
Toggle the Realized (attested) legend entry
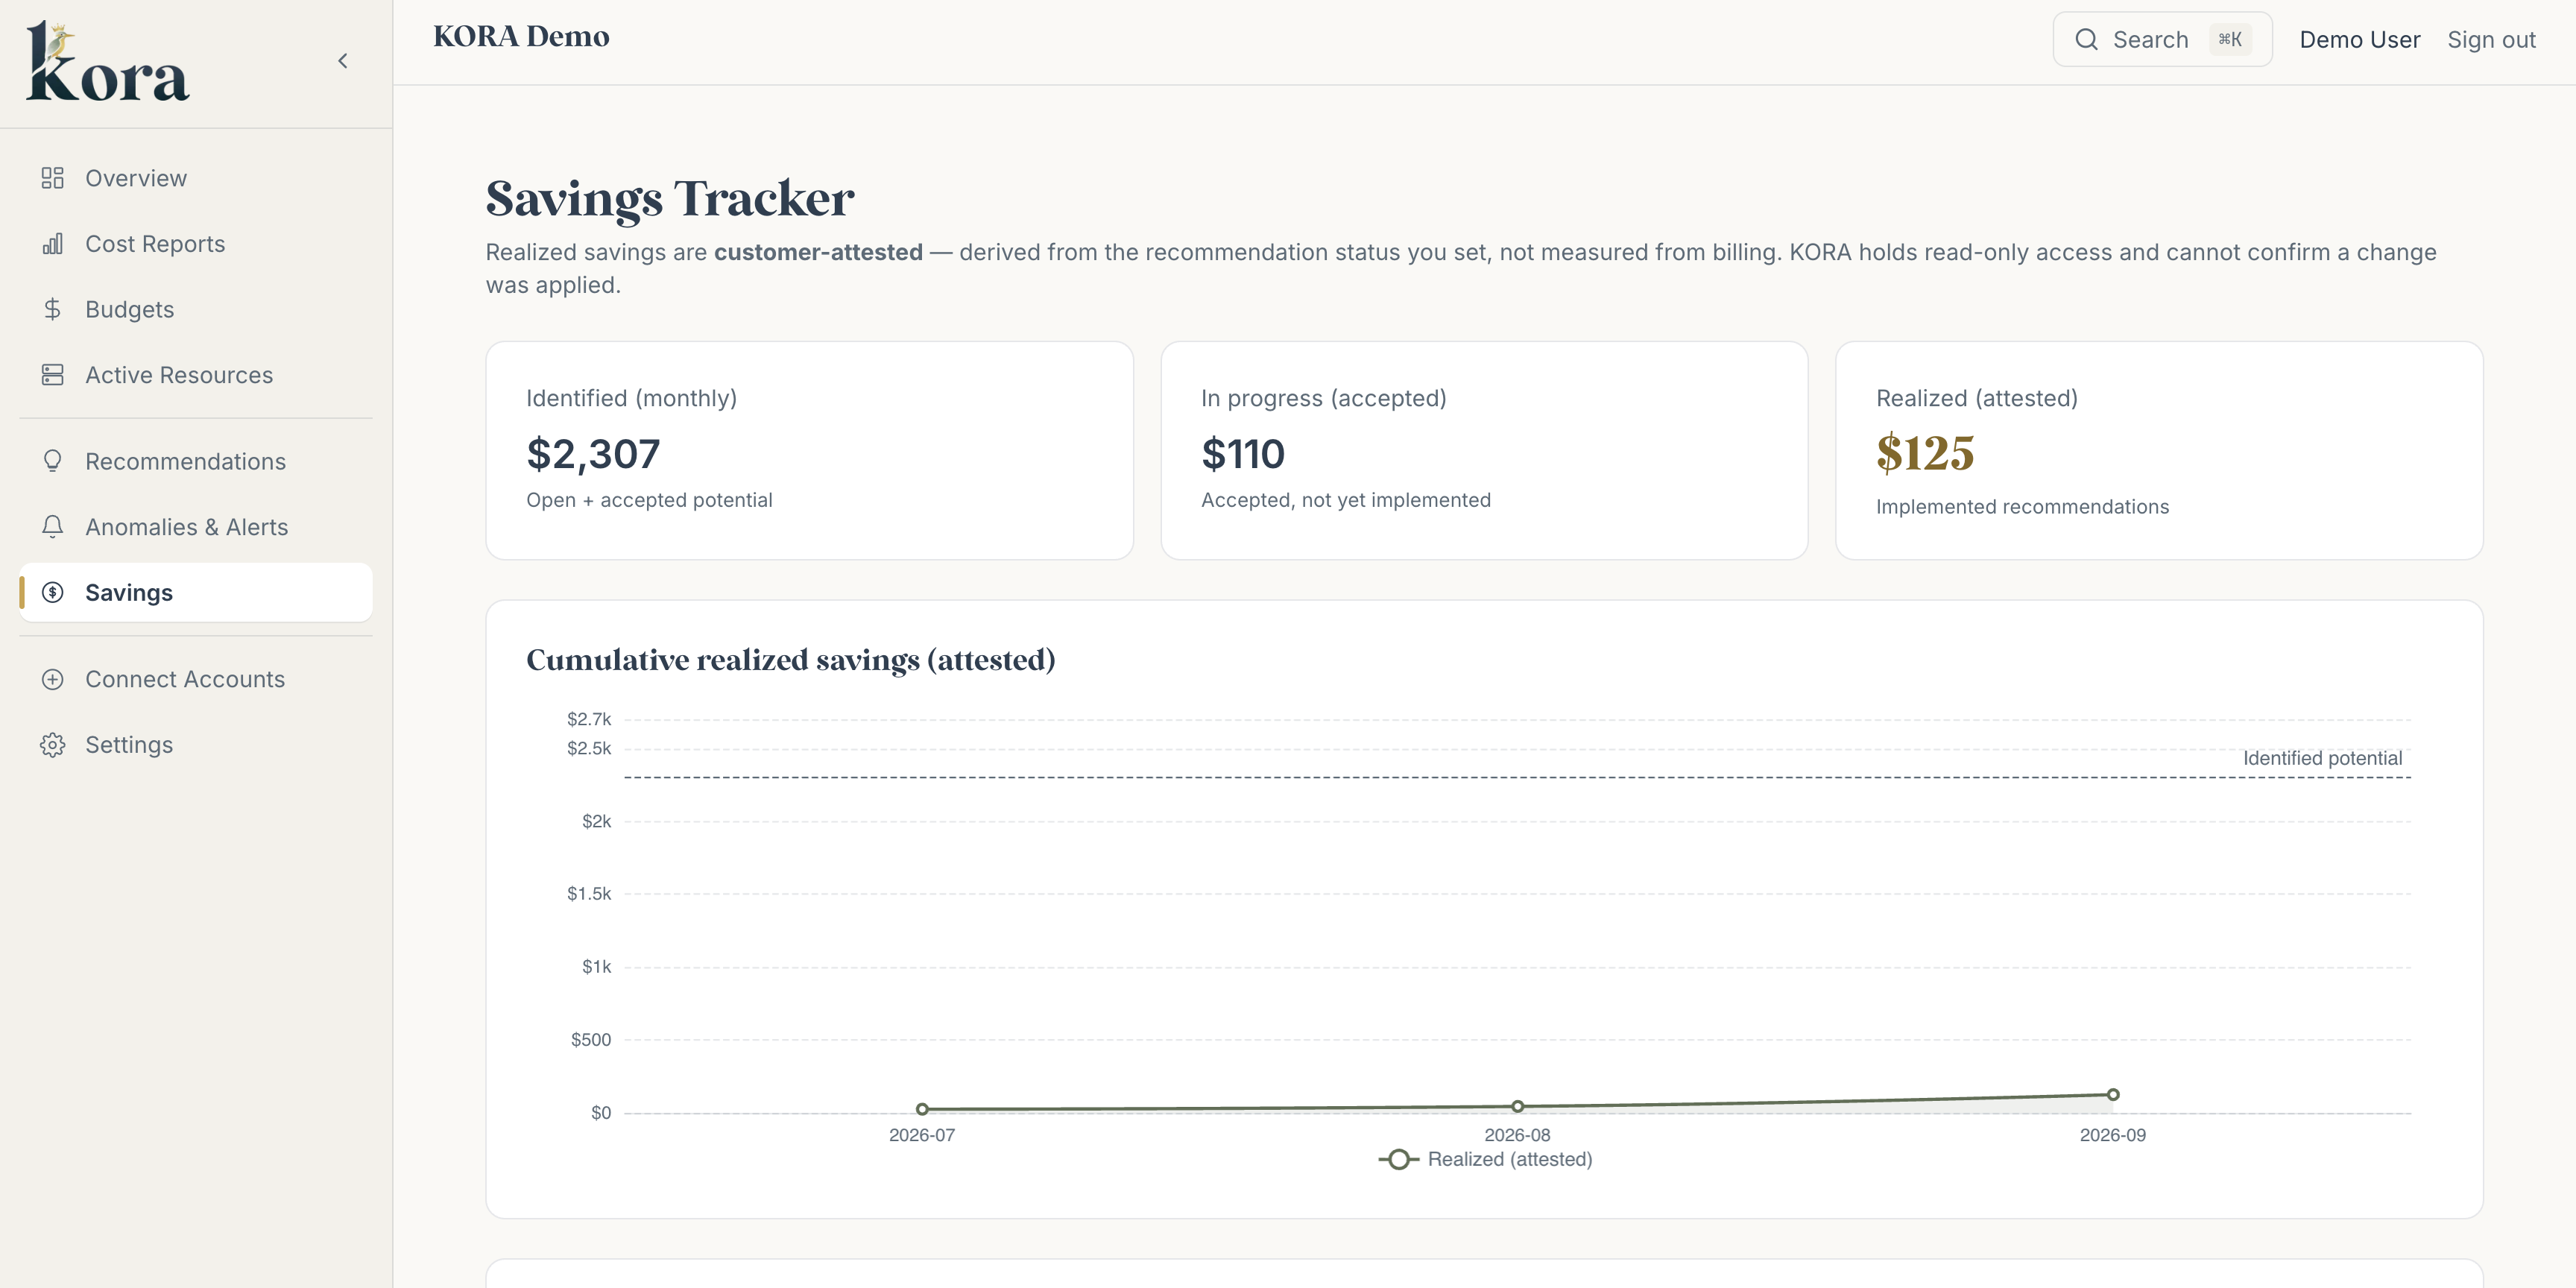click(1485, 1159)
